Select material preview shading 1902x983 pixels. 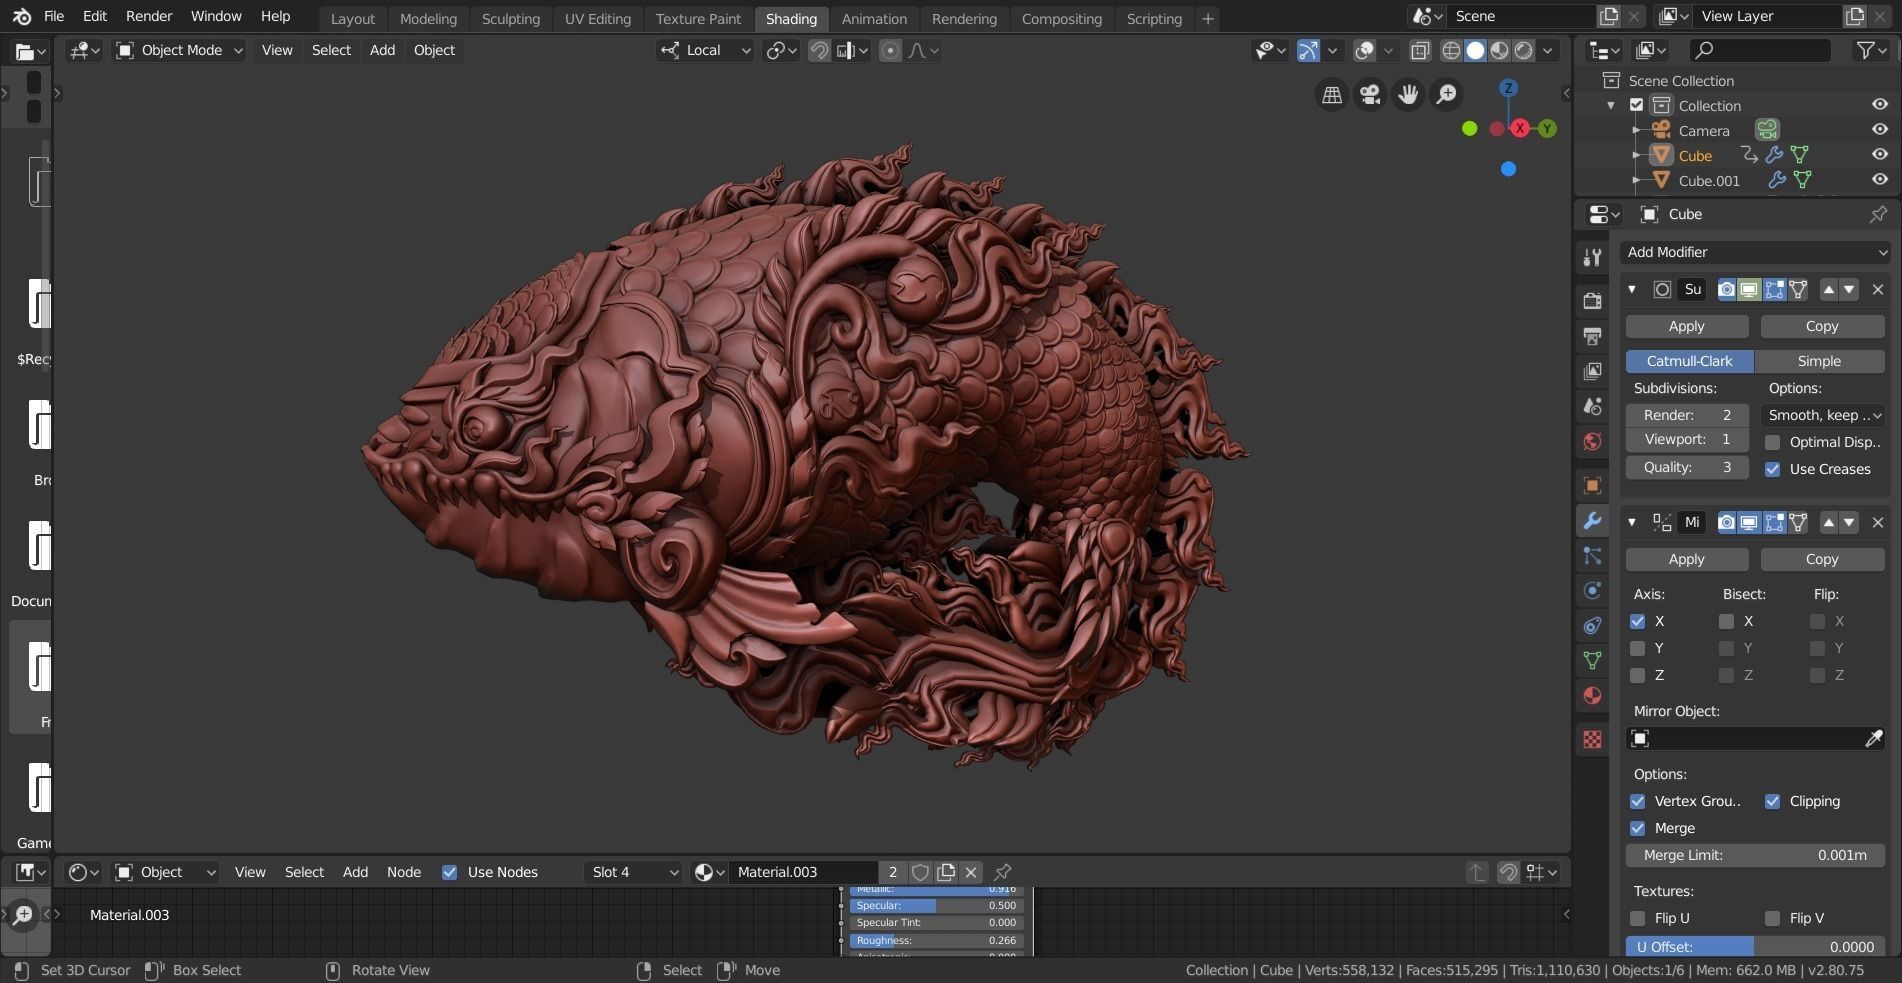point(1499,50)
